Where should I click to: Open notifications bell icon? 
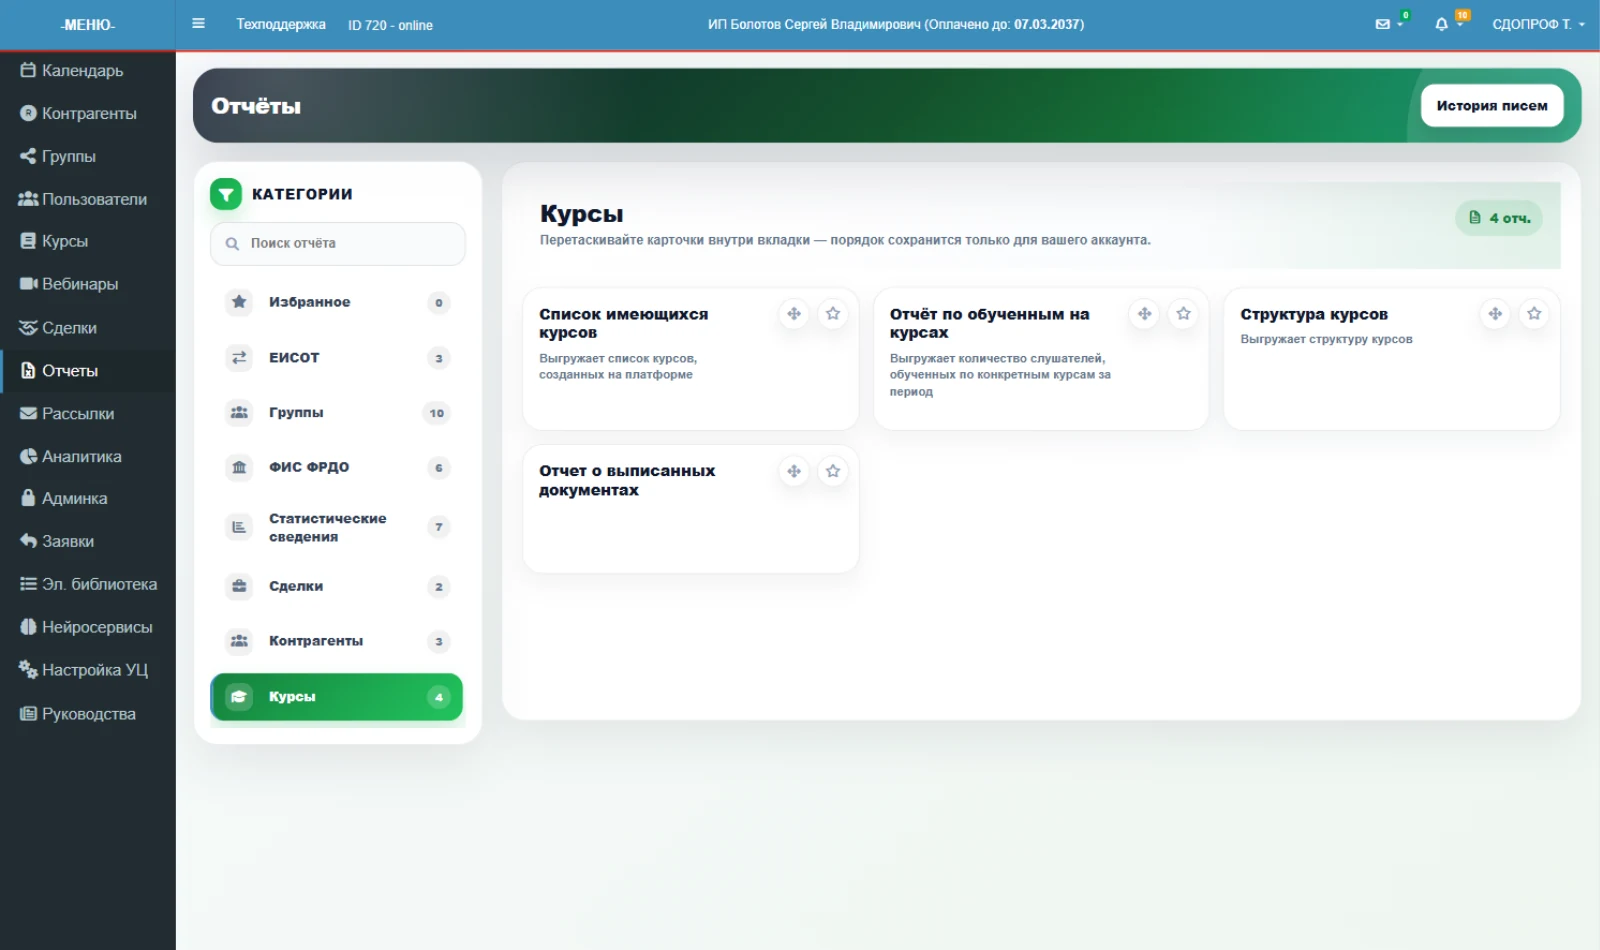tap(1441, 24)
